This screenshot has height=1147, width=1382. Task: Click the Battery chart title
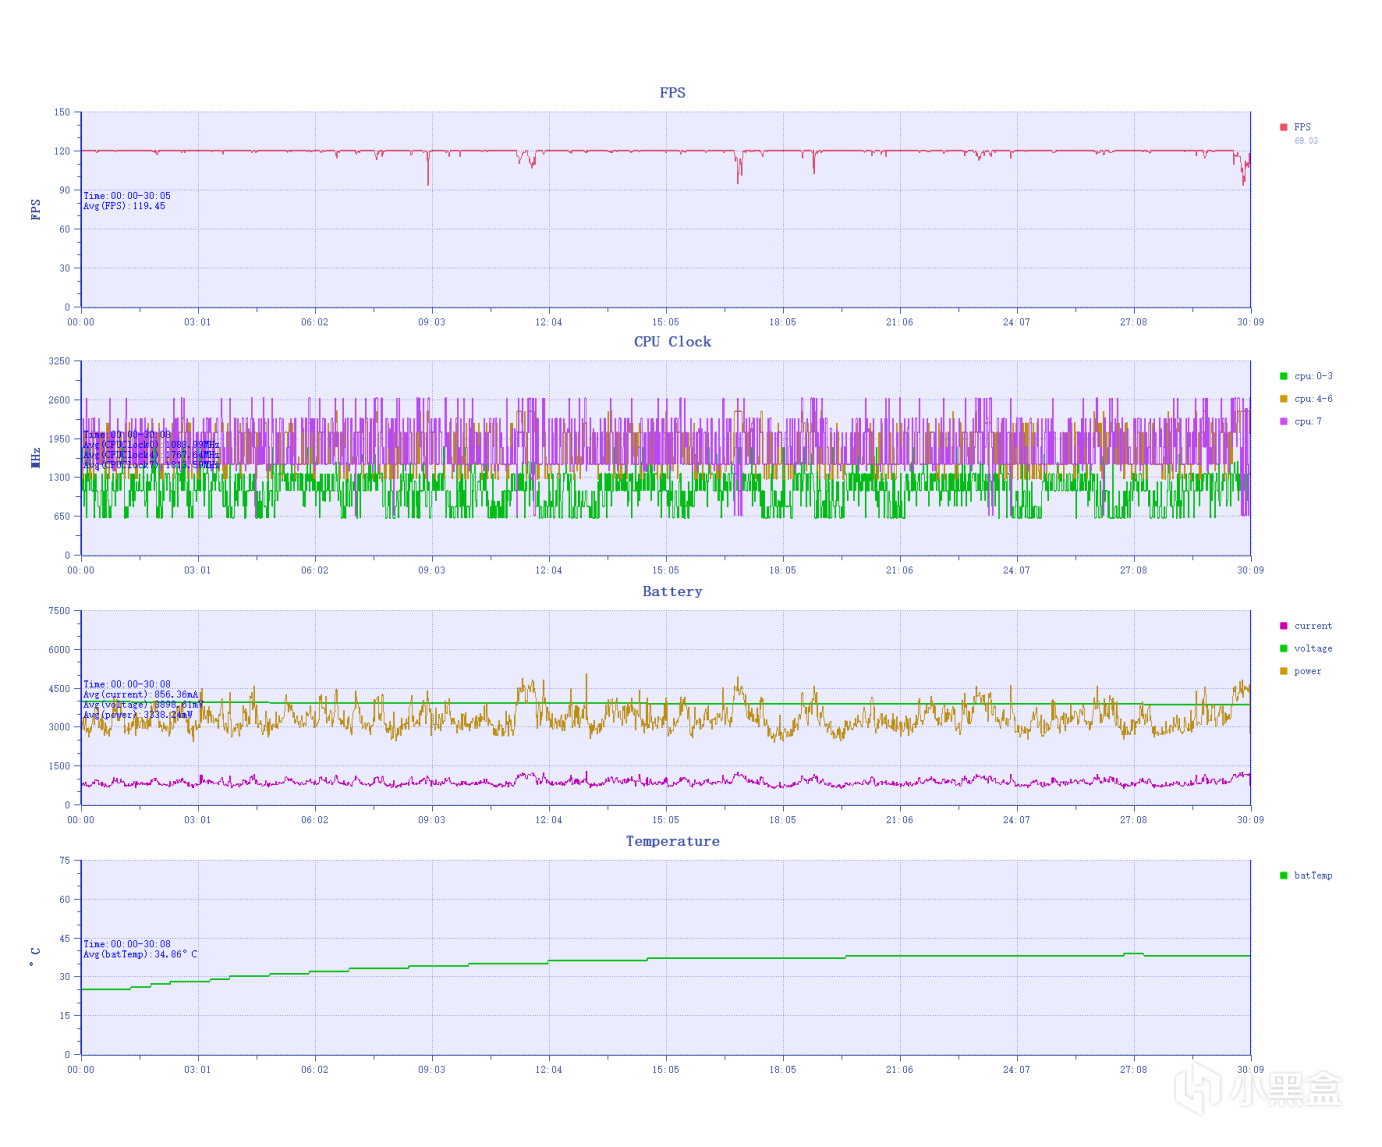(x=672, y=591)
